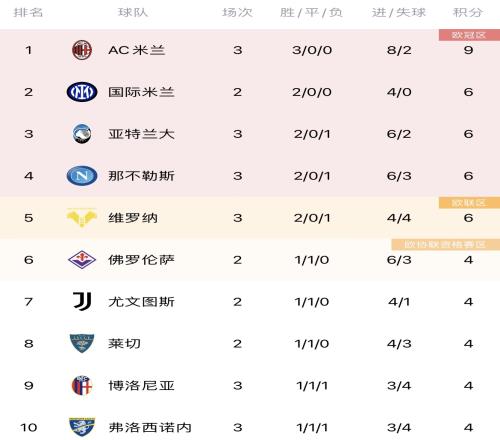The height and width of the screenshot is (440, 500).
Task: Click the 积分 column header
Action: 468,13
